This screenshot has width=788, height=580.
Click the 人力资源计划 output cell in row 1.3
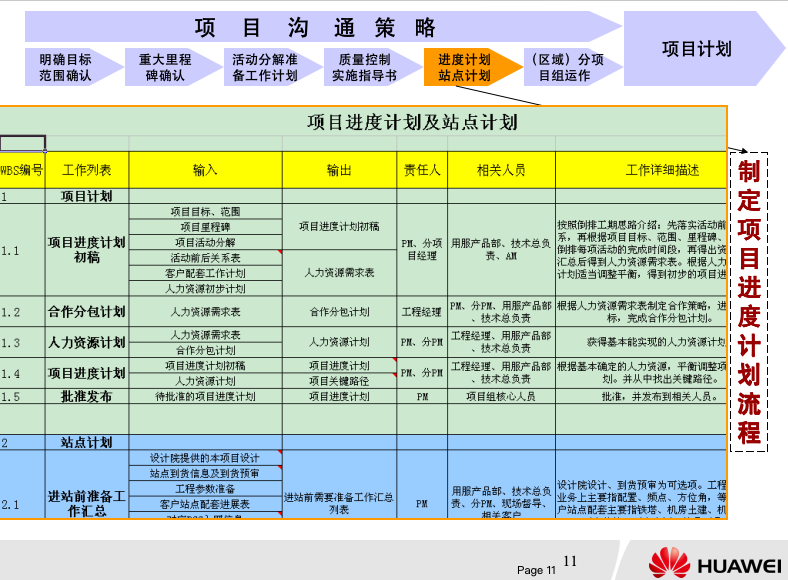tap(340, 342)
